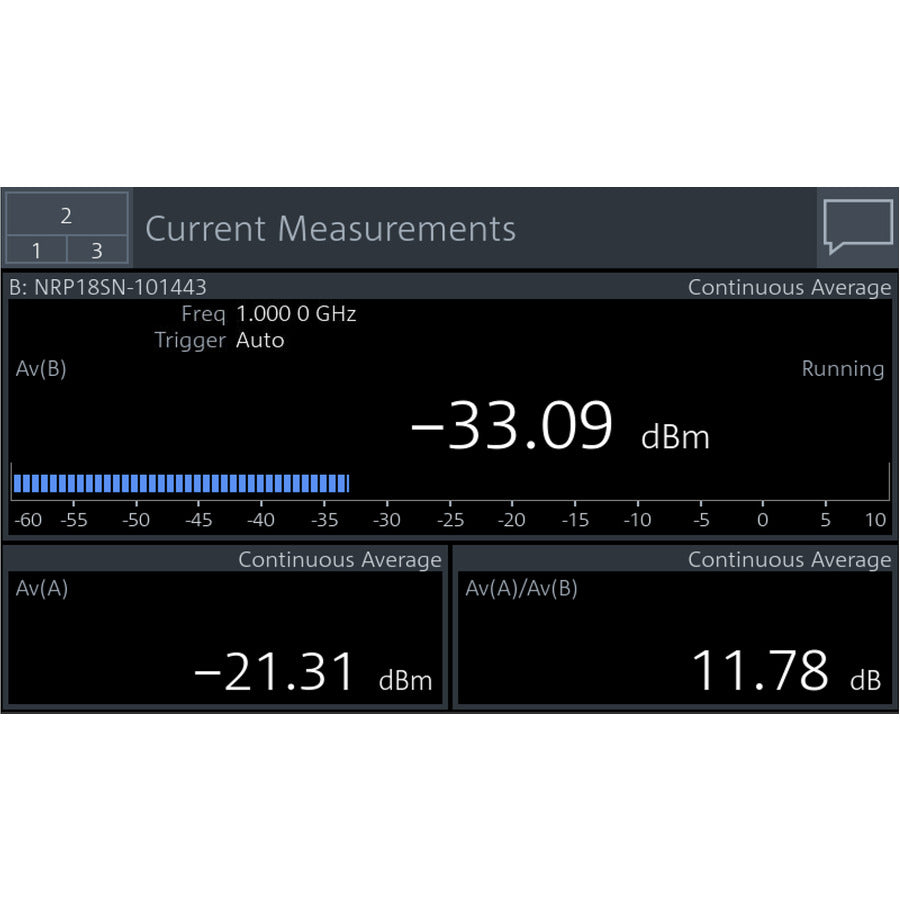The height and width of the screenshot is (900, 900).
Task: Open the Av(A) panel's Continuous Average selector
Action: pos(340,560)
